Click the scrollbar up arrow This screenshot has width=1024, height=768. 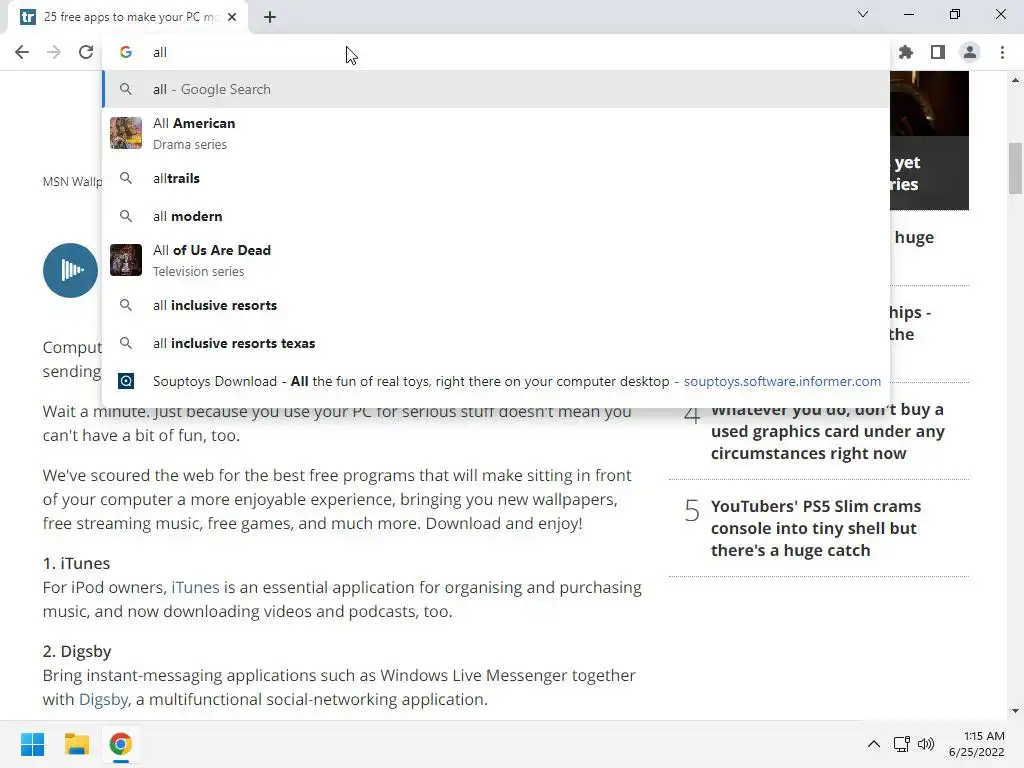tap(1015, 80)
